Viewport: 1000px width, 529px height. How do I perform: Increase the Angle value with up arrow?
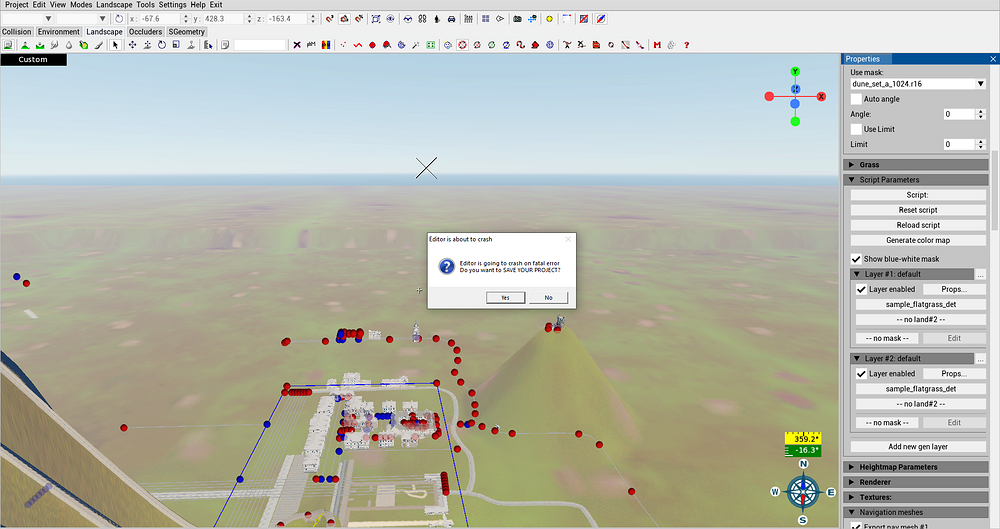(981, 112)
